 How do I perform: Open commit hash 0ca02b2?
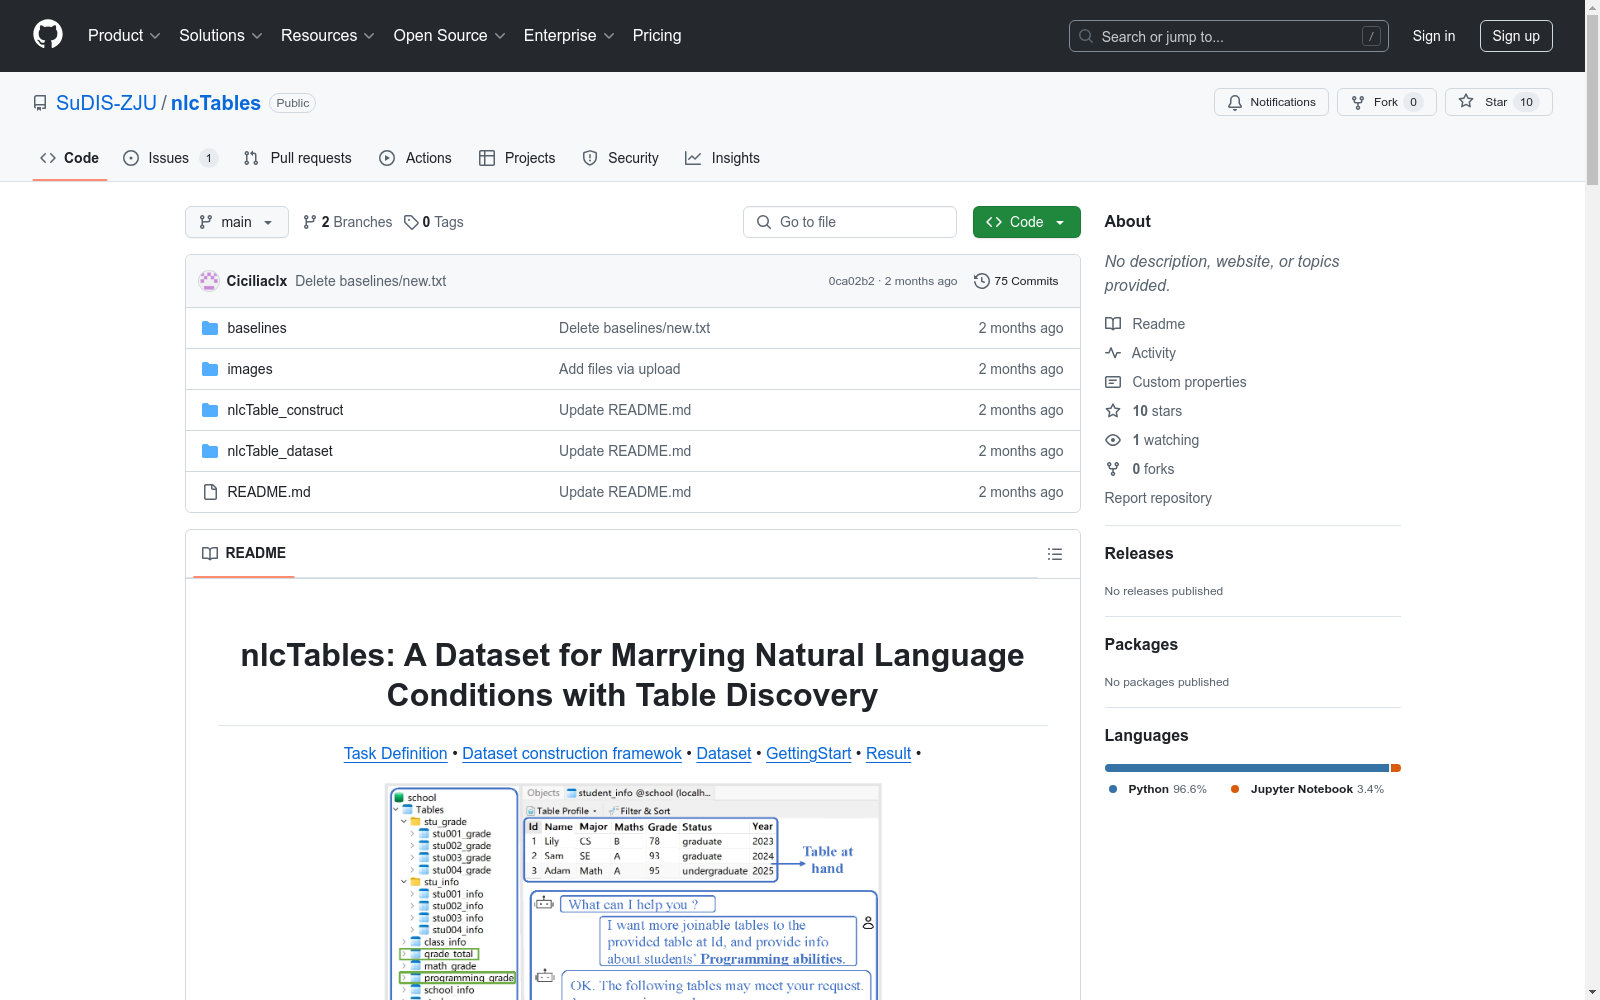(x=851, y=281)
